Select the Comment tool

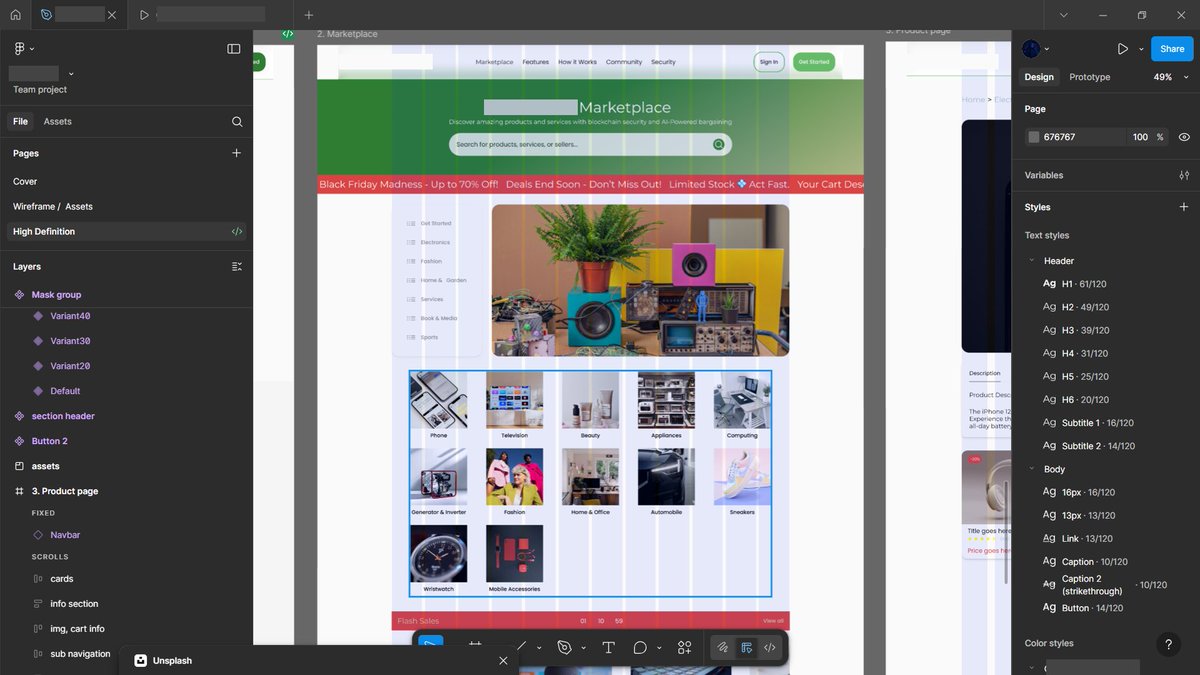(640, 648)
